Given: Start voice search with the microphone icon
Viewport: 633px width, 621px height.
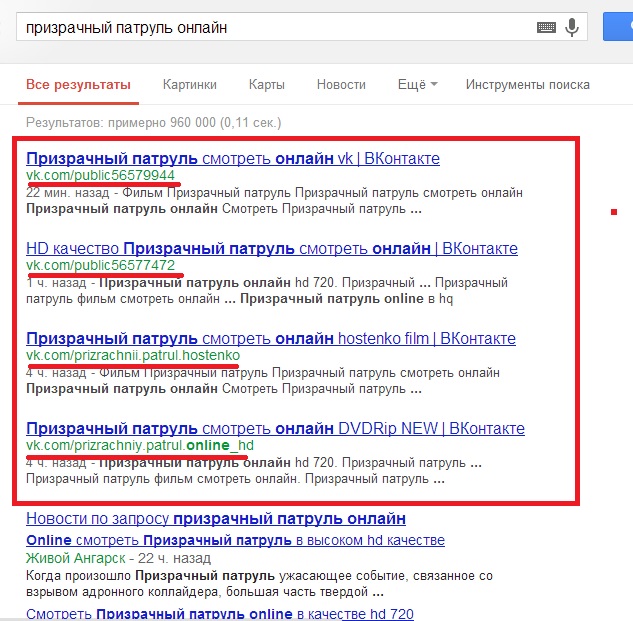Looking at the screenshot, I should 572,28.
